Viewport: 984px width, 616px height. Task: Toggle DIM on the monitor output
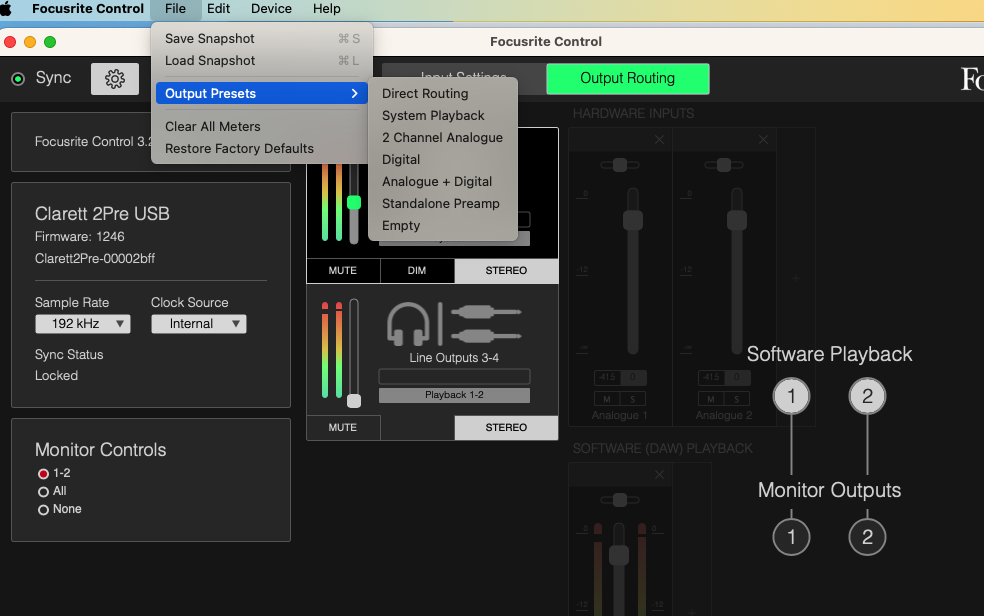click(417, 270)
